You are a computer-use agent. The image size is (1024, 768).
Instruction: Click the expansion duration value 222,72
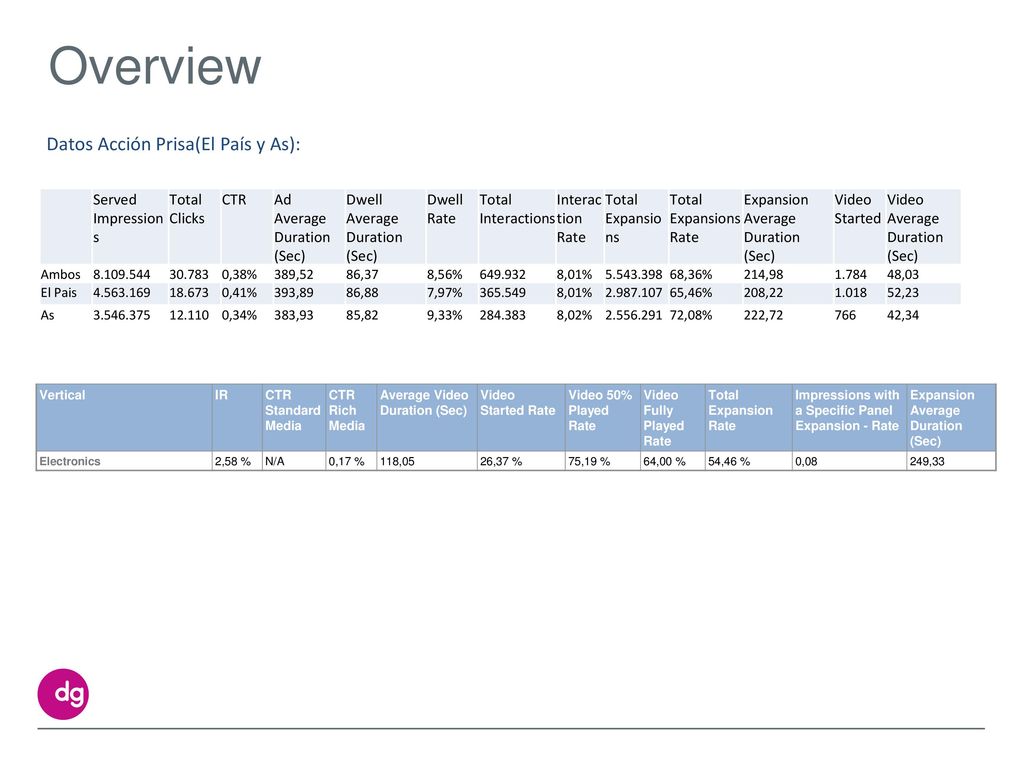pyautogui.click(x=763, y=315)
